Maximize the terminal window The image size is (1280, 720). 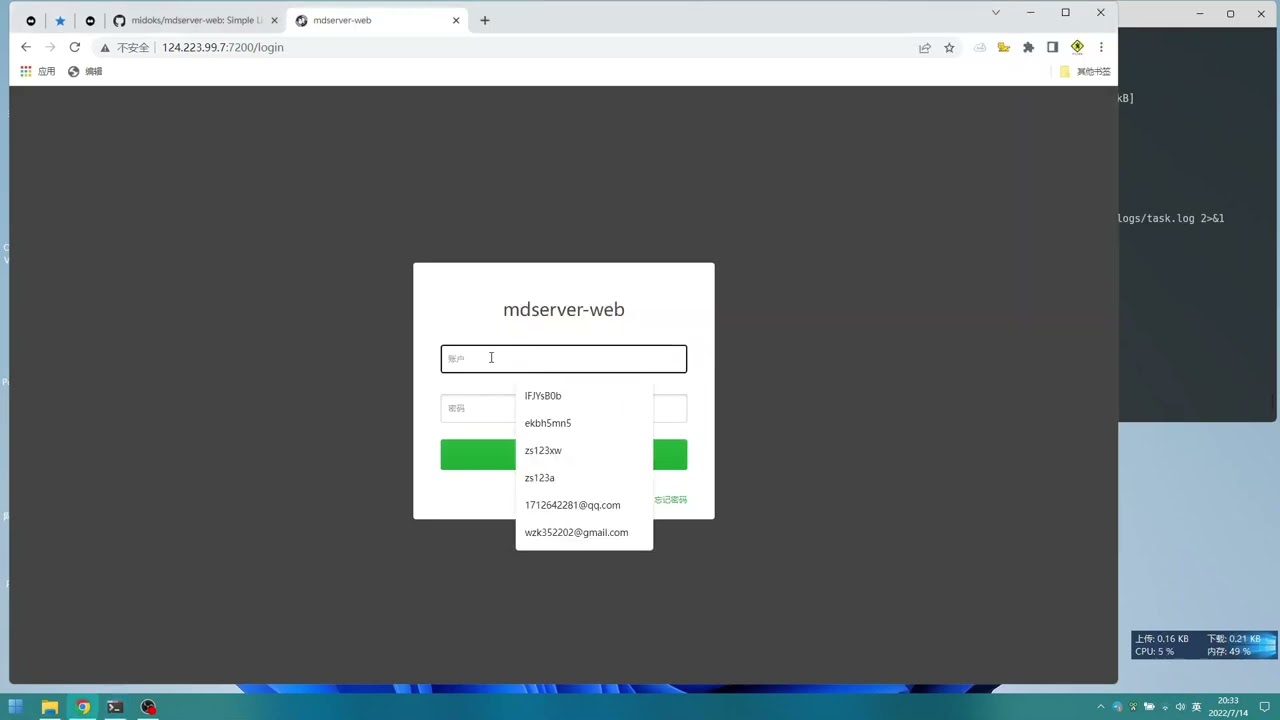coord(1231,13)
